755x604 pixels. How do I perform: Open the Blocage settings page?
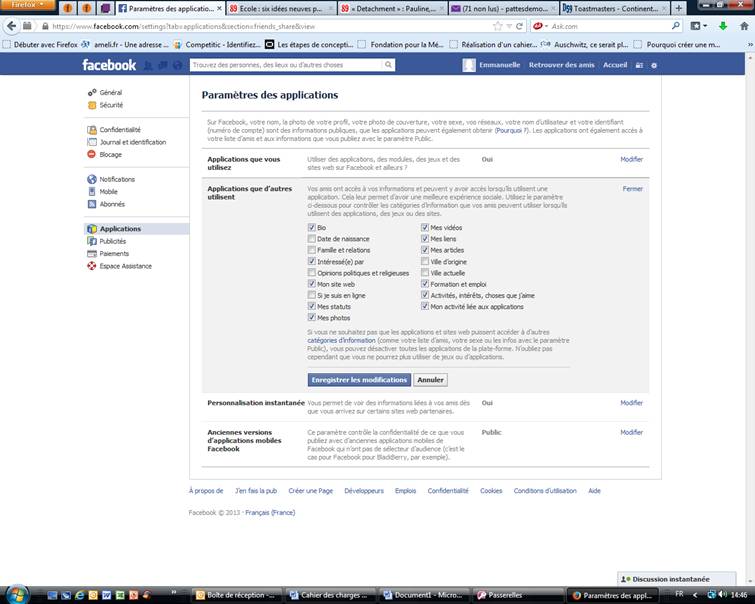(110, 155)
